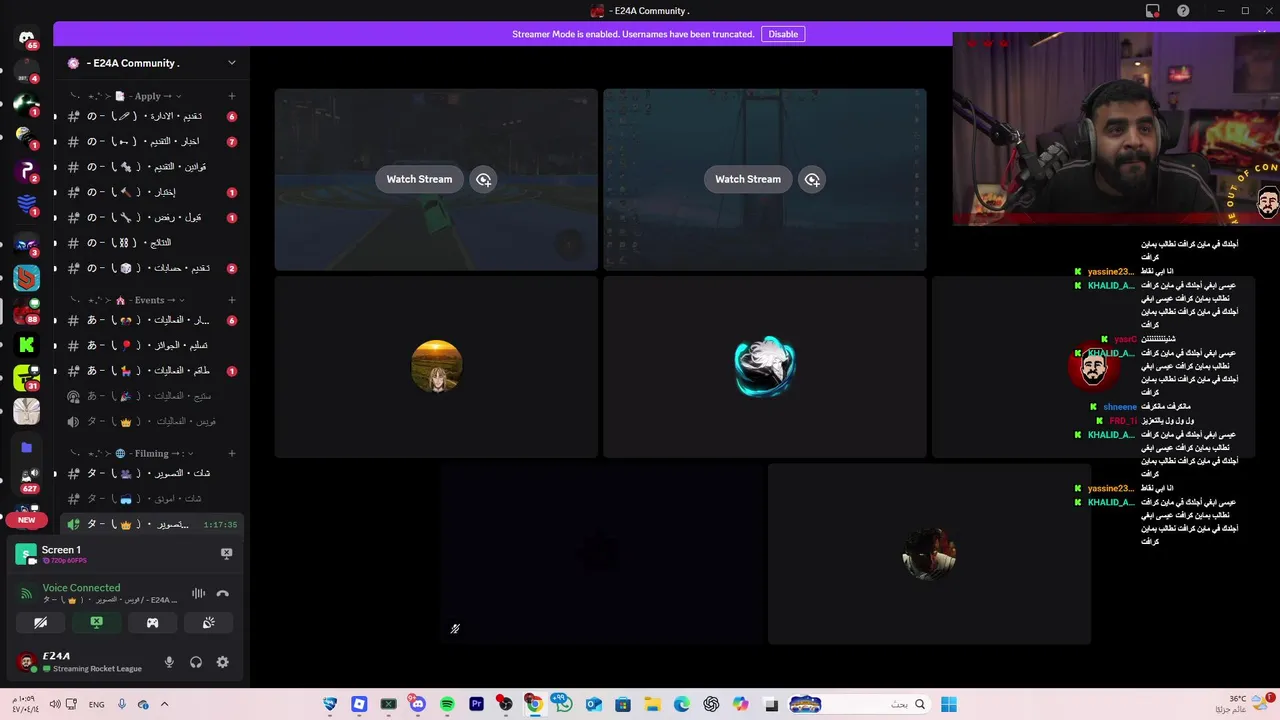Toggle screen share button in voice panel

96,622
